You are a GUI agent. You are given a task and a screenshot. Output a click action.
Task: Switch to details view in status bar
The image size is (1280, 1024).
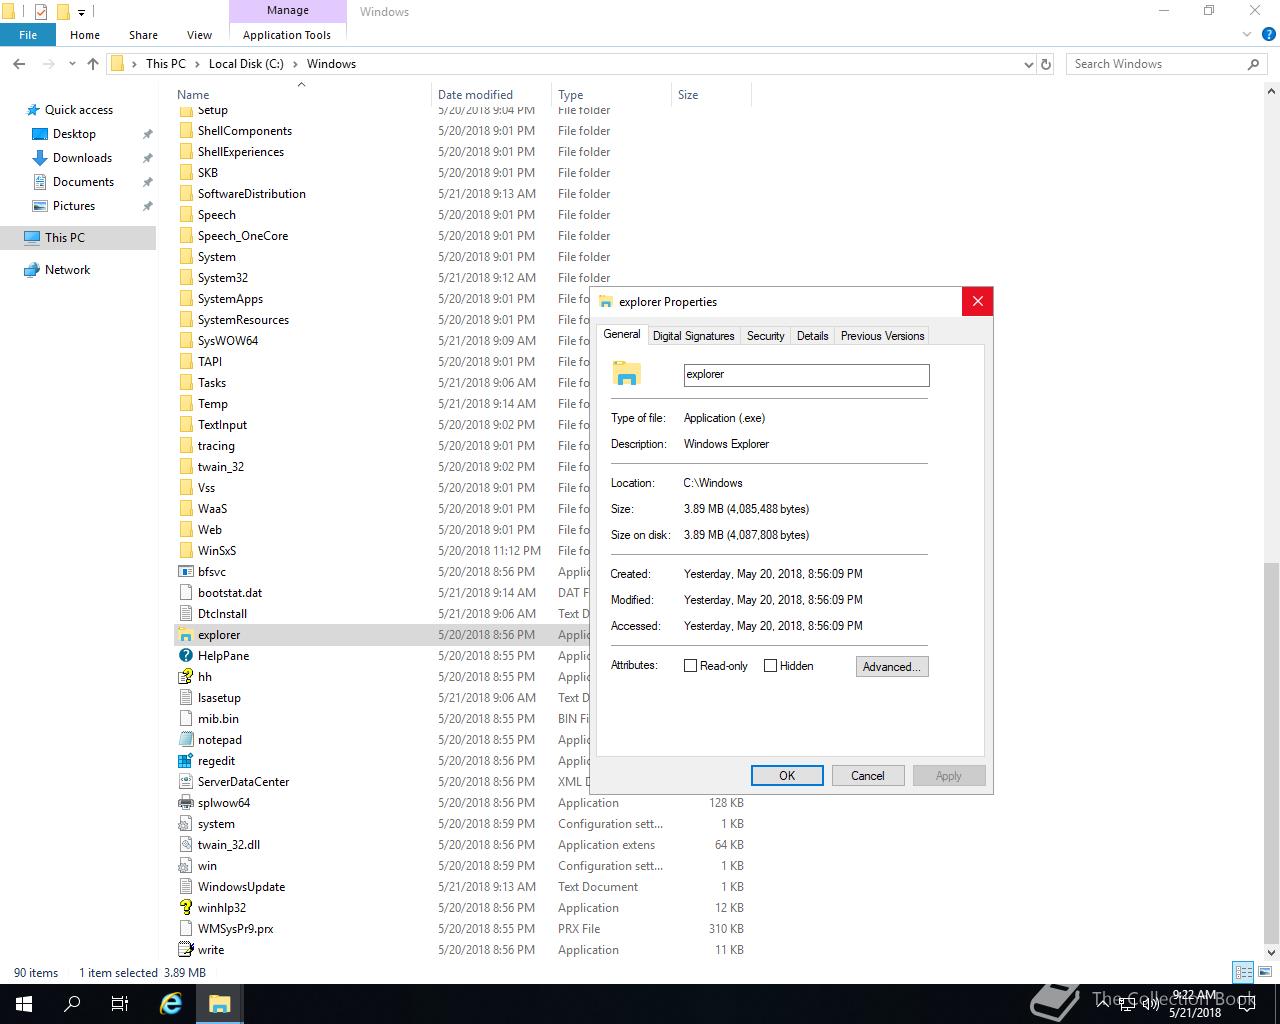point(1244,972)
